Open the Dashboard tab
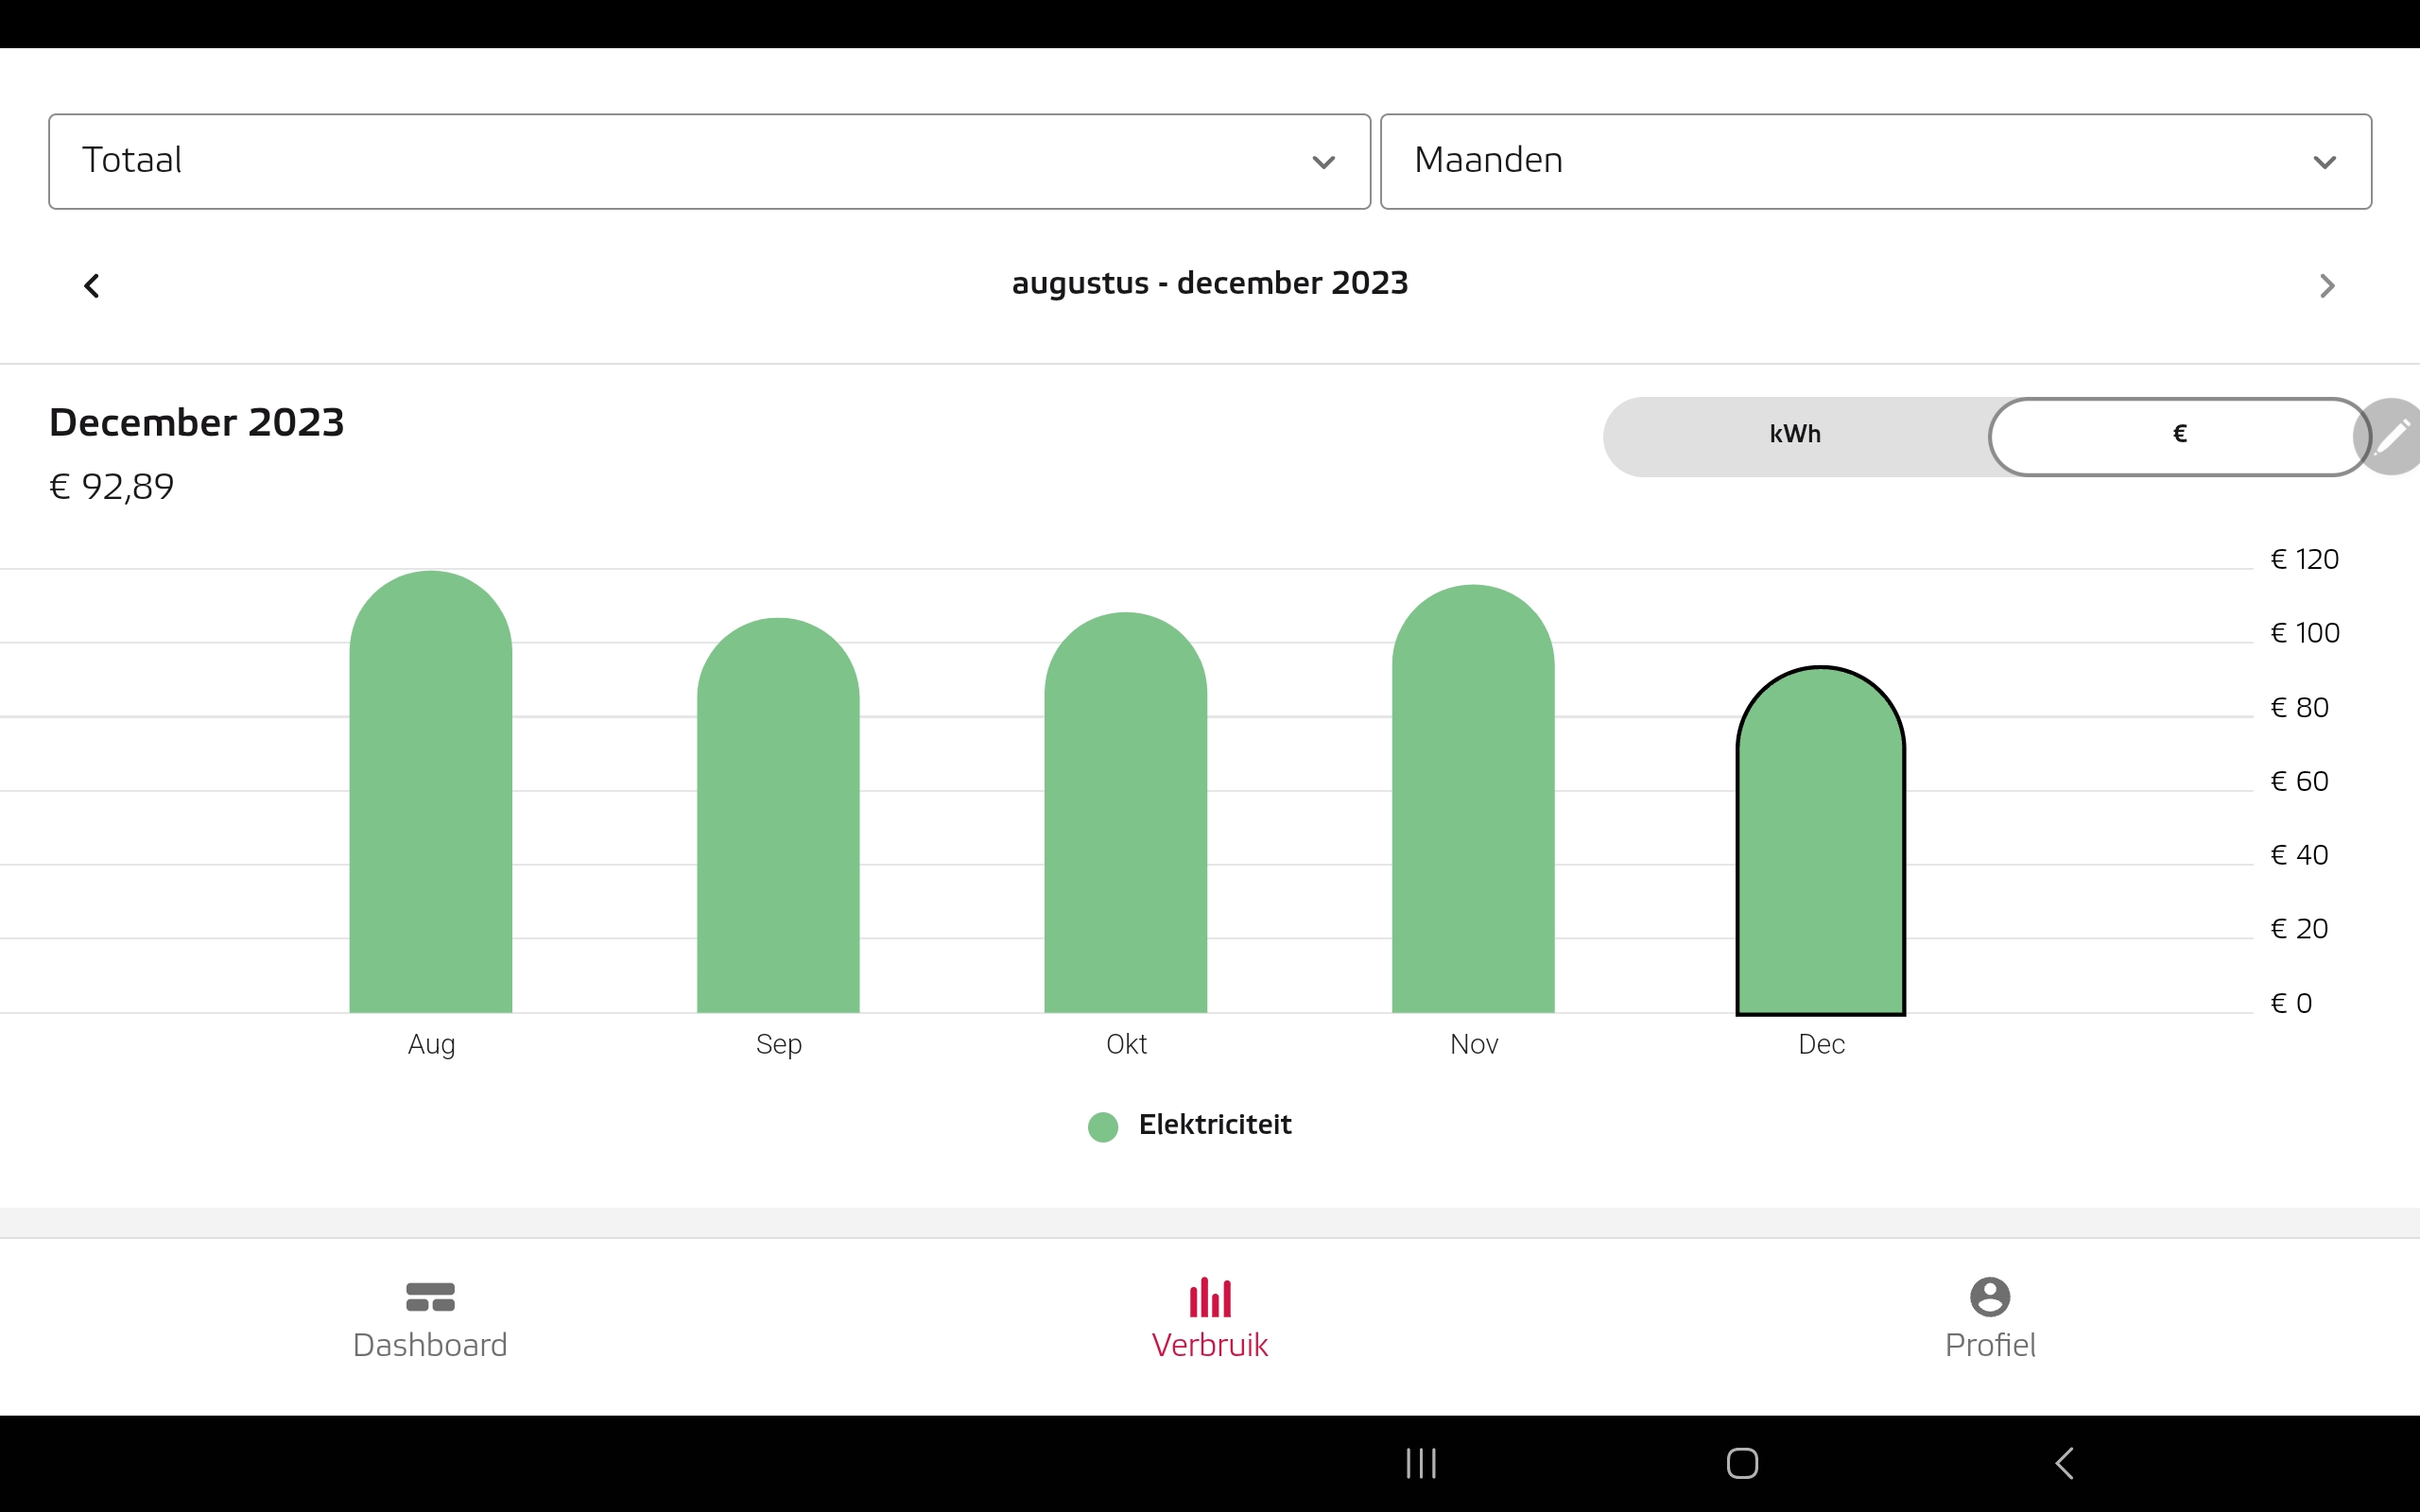The image size is (2420, 1512). [430, 1318]
